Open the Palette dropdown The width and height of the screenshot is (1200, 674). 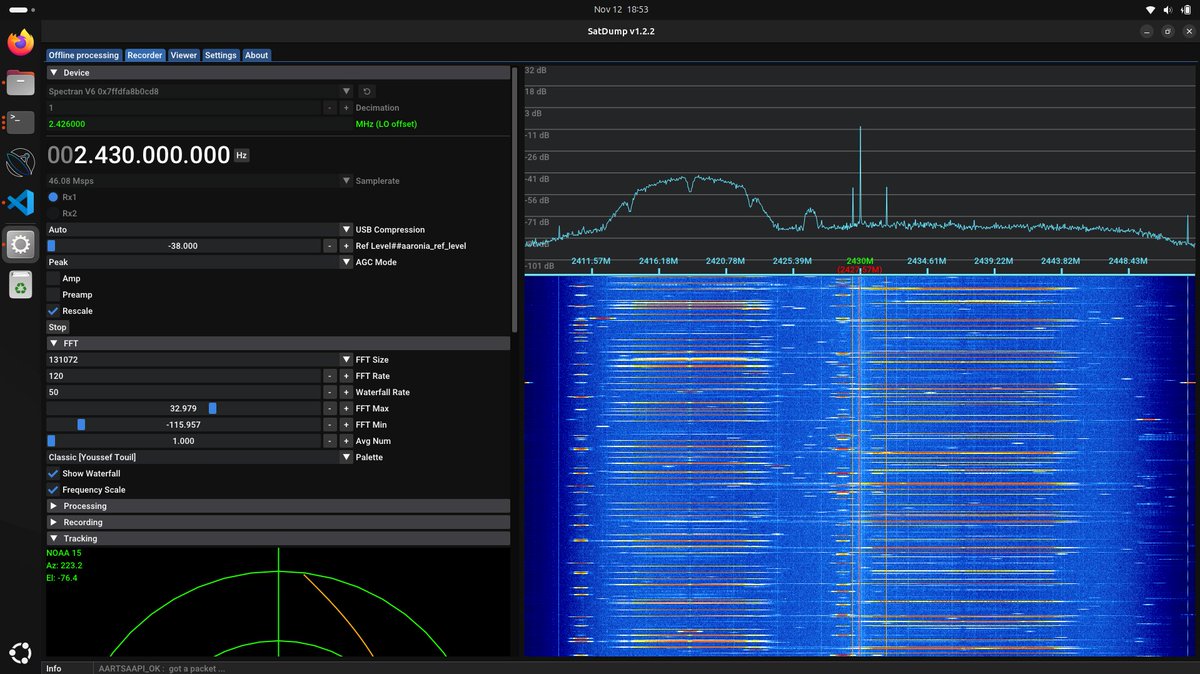coord(200,457)
